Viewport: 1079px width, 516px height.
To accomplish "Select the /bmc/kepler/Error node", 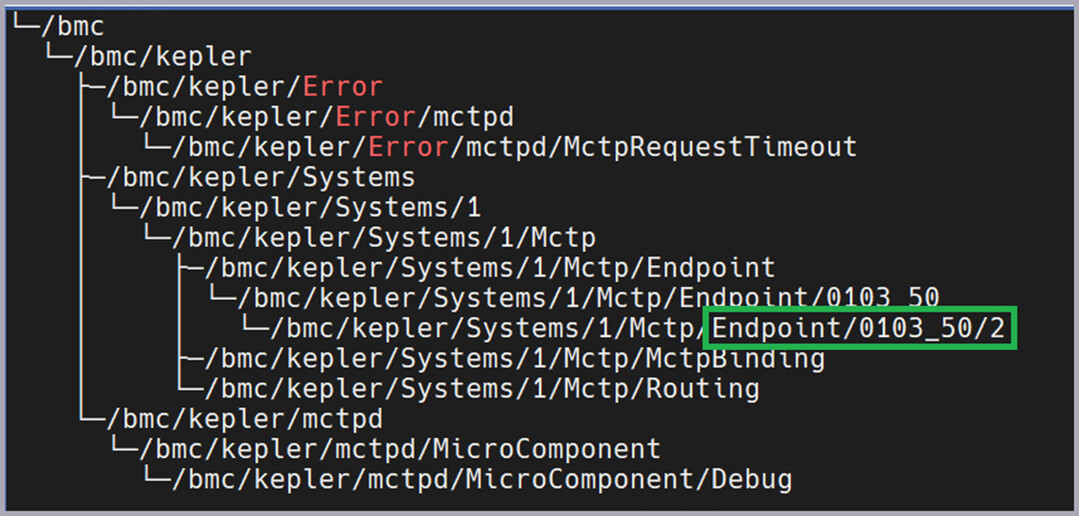I will click(244, 87).
